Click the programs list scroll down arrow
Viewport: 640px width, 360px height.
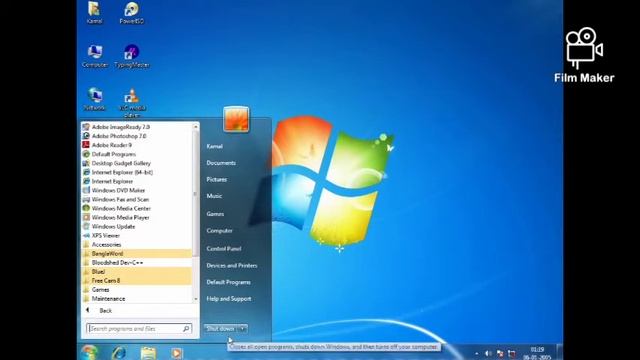(x=196, y=299)
